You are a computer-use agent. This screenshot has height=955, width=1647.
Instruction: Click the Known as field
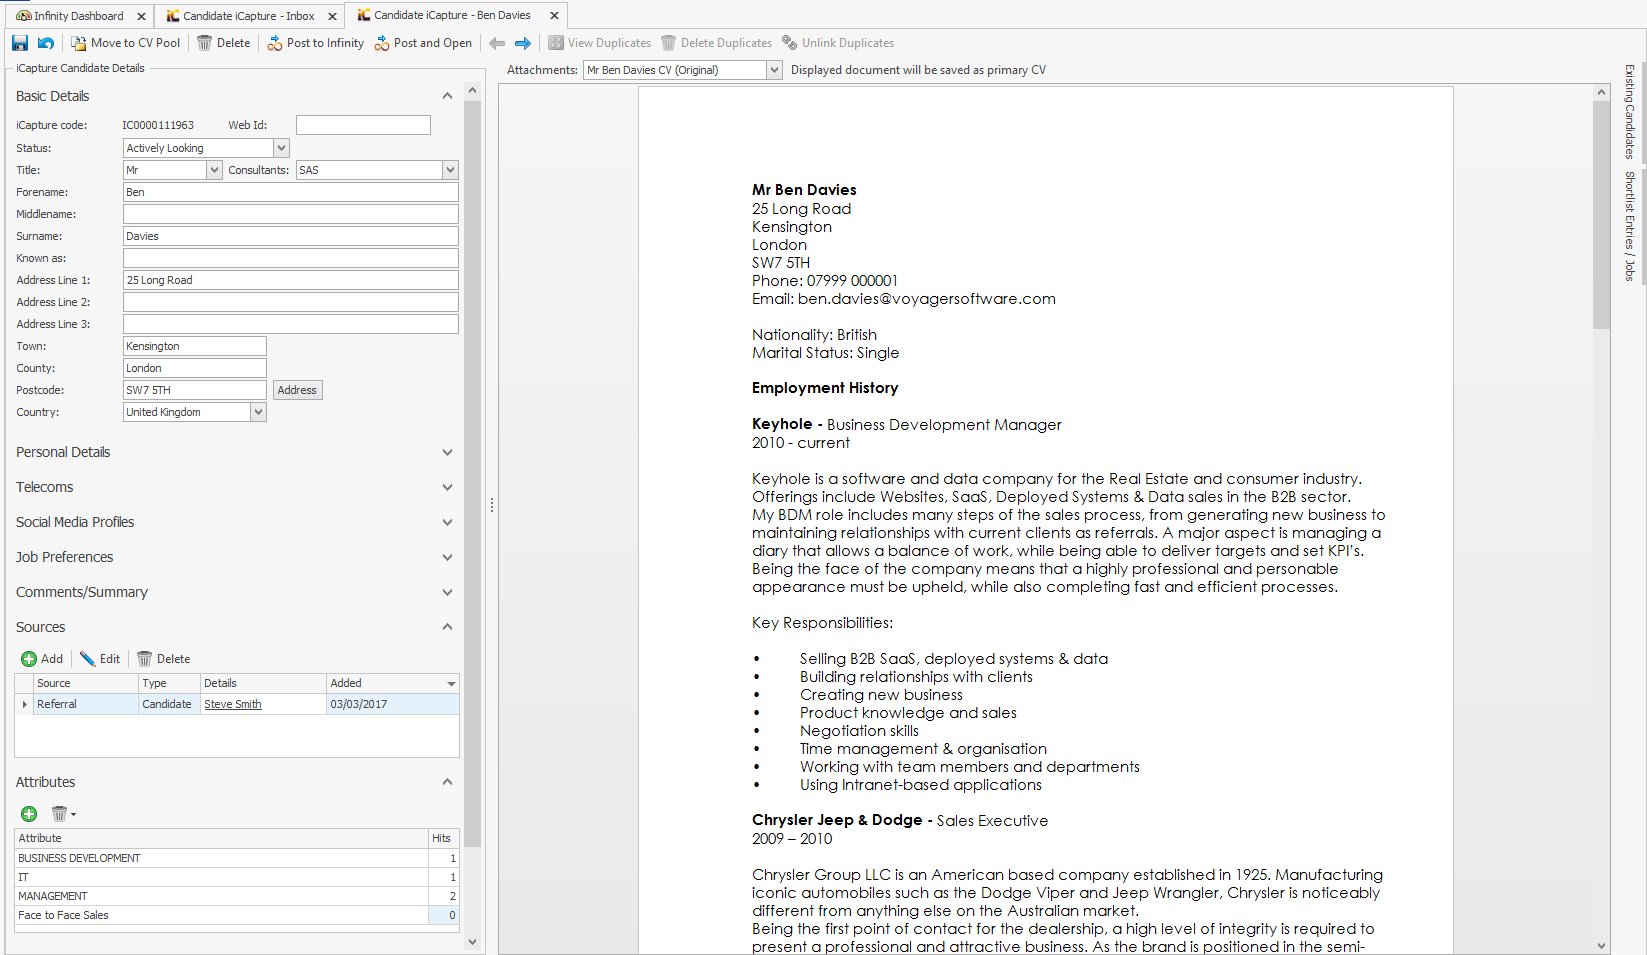(x=291, y=258)
